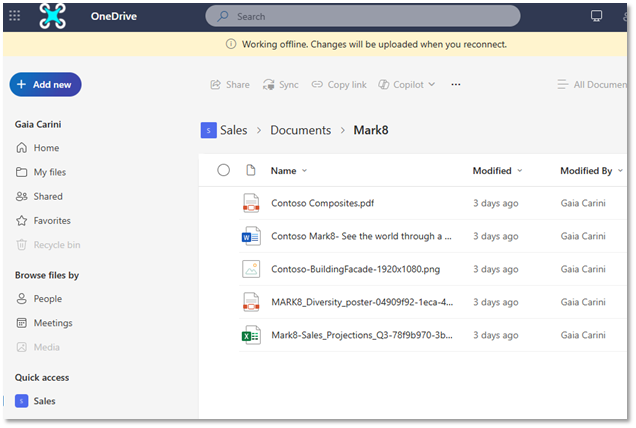
Task: Open Contoso Composites.pdf
Action: pos(322,203)
